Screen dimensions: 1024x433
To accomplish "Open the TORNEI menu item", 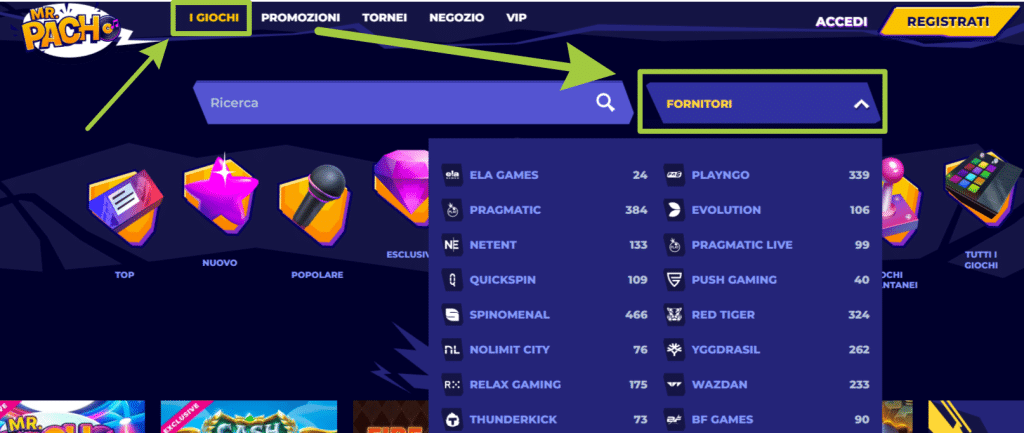I will pos(385,18).
